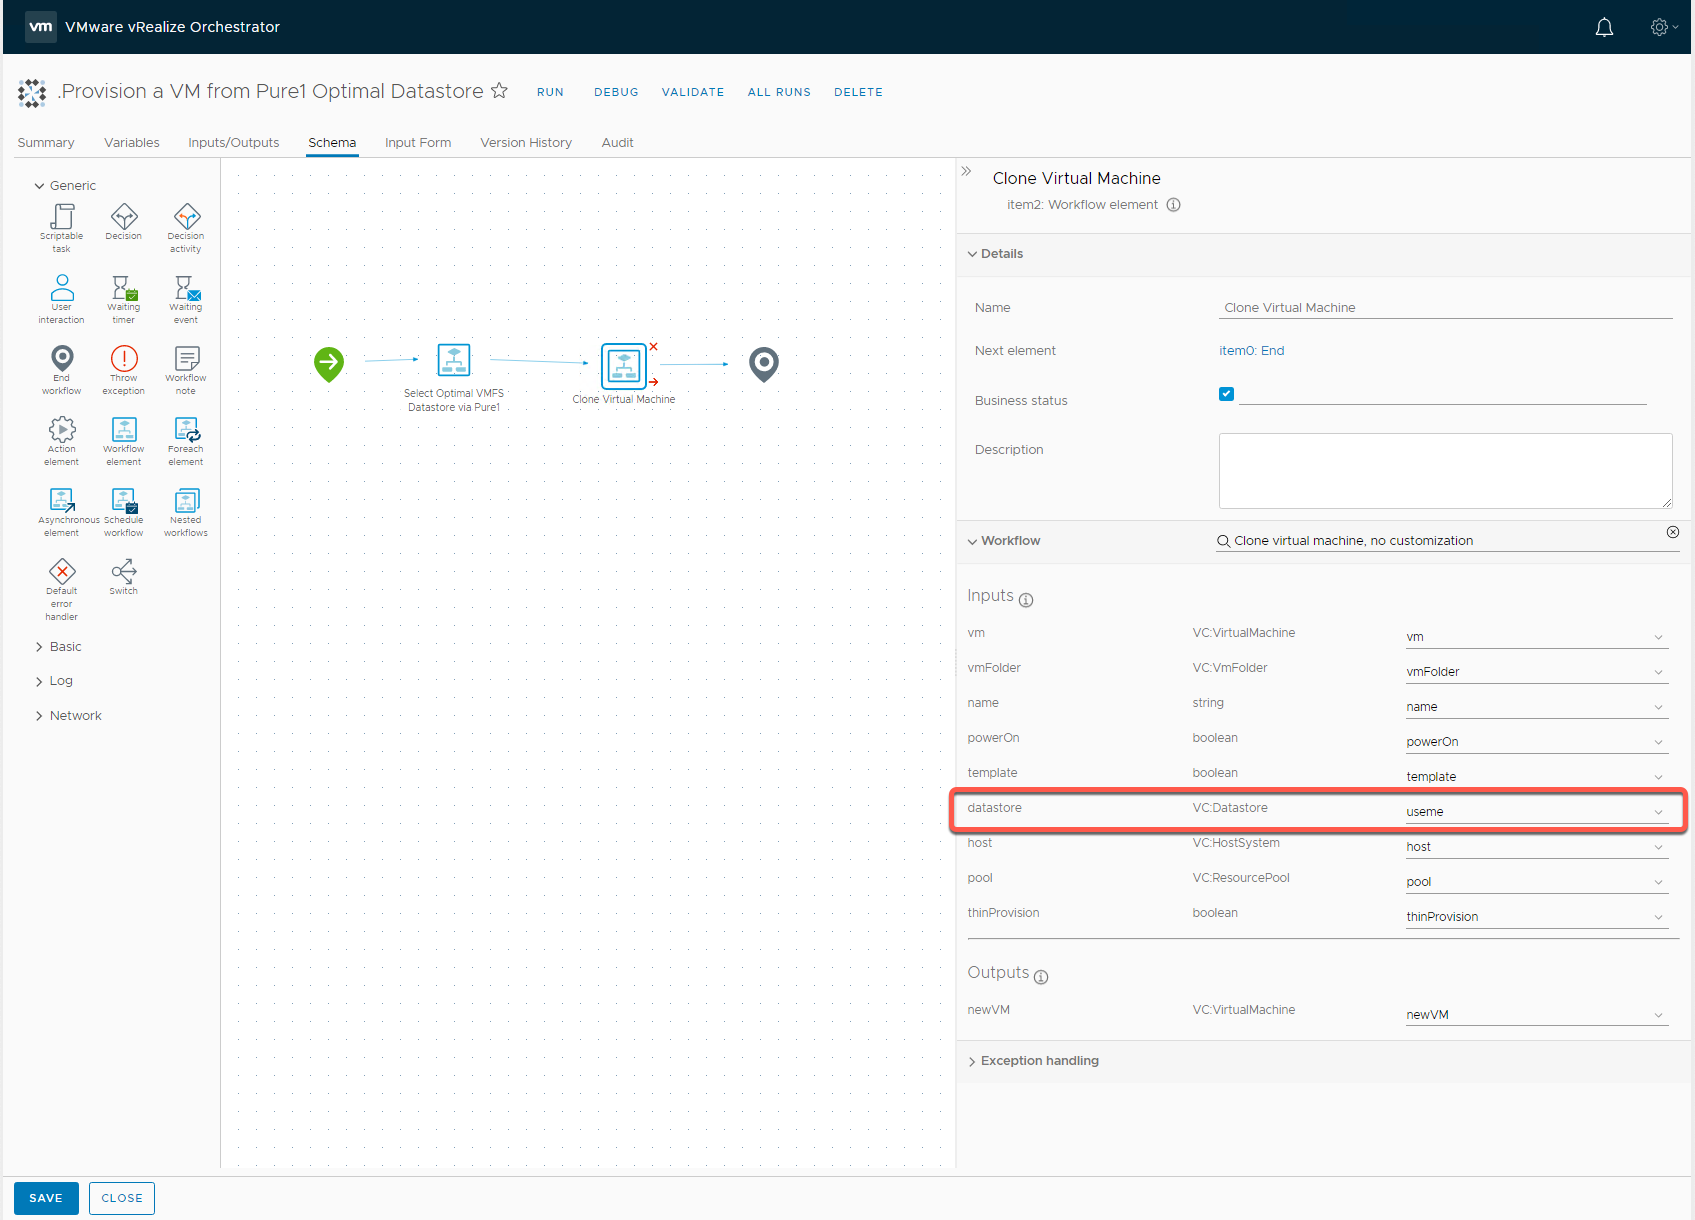The image size is (1695, 1220).
Task: Switch to the Inputs/Outputs tab
Action: point(234,143)
